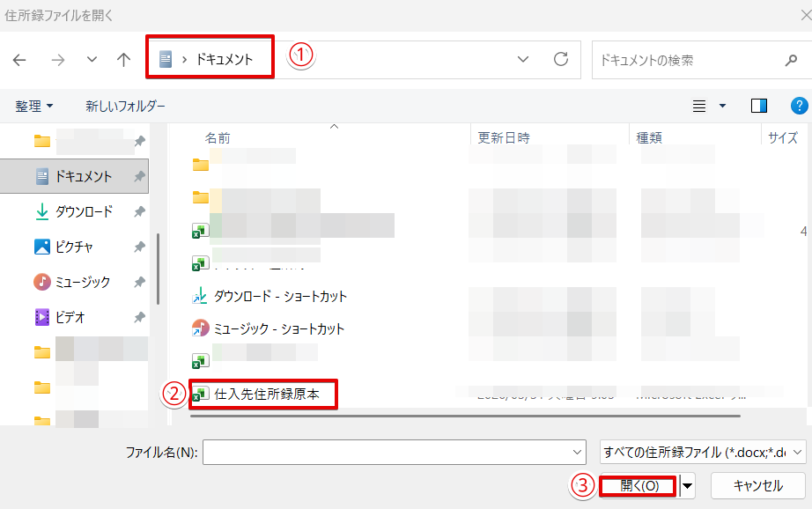This screenshot has width=812, height=509.
Task: Click the pin icon beside ドキュメント in sidebar
Action: (x=139, y=177)
